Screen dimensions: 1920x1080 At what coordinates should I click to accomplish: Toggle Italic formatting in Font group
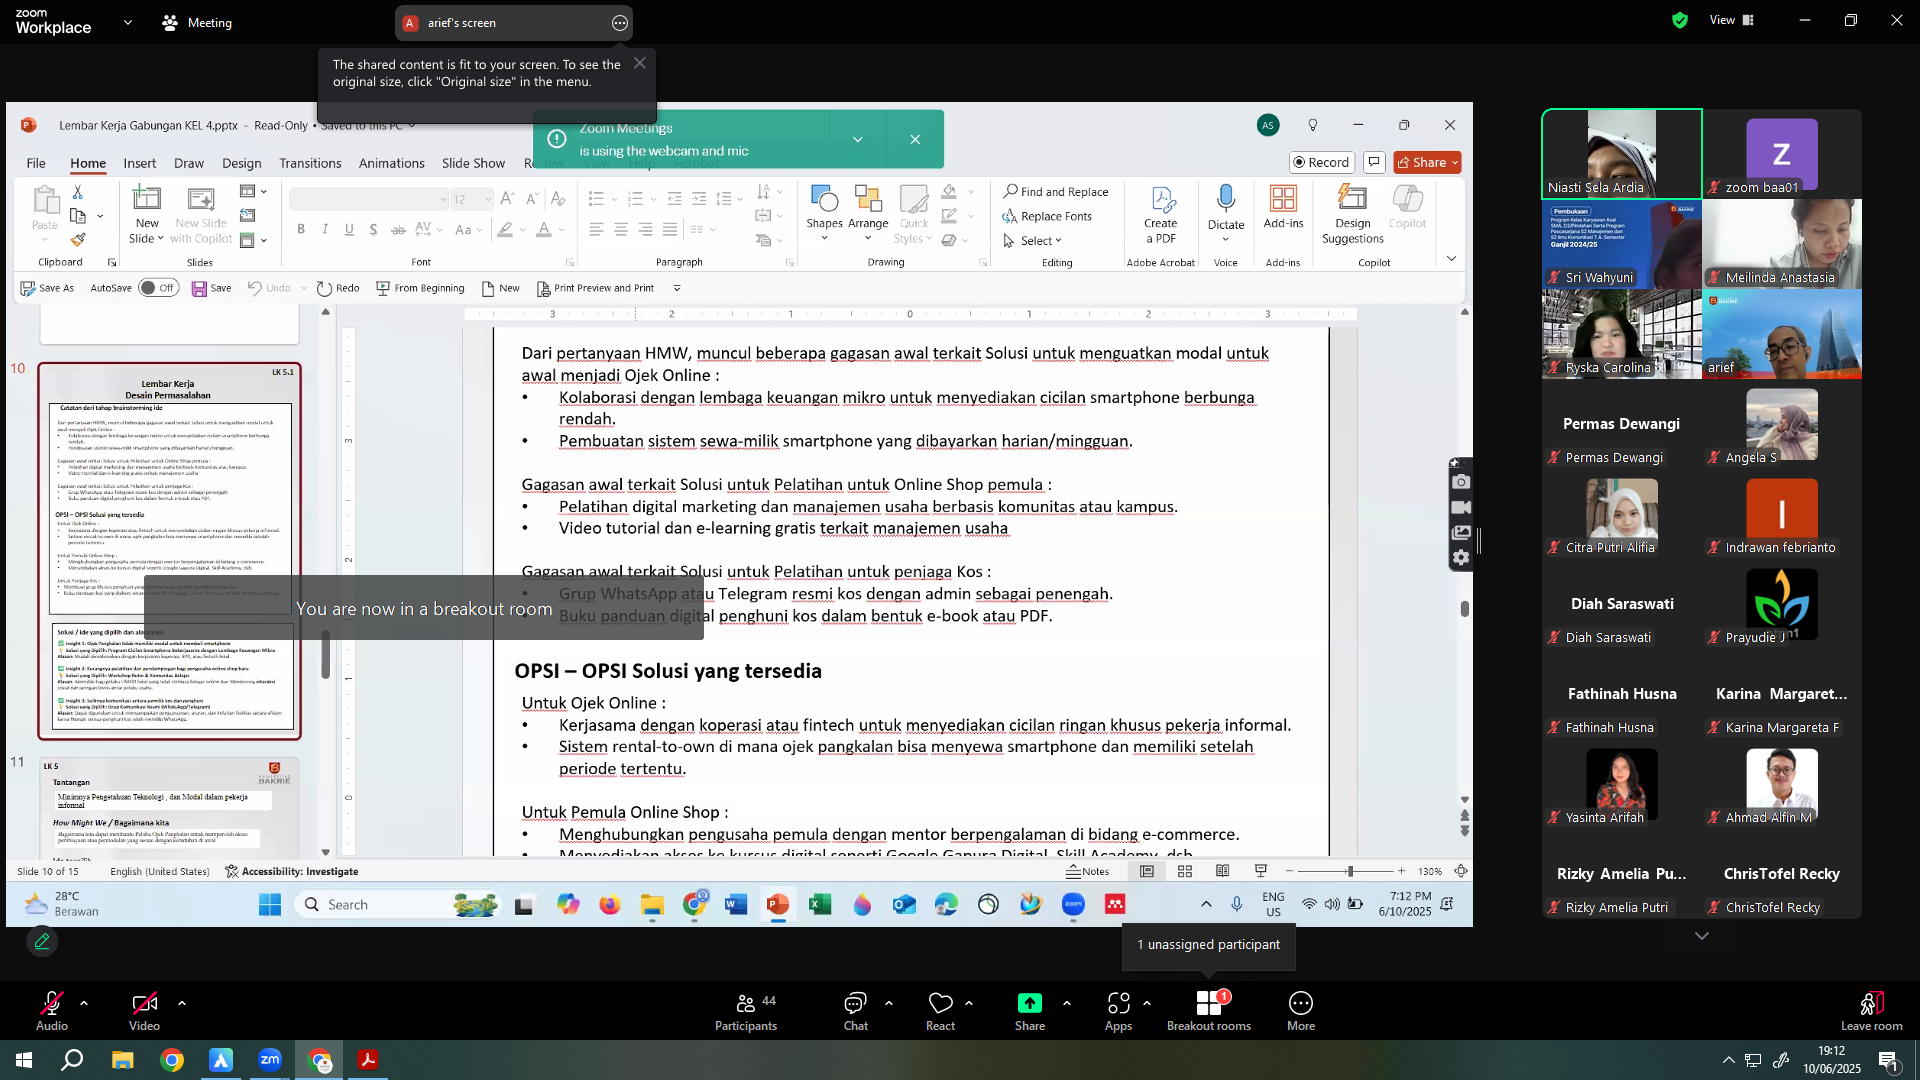click(325, 230)
